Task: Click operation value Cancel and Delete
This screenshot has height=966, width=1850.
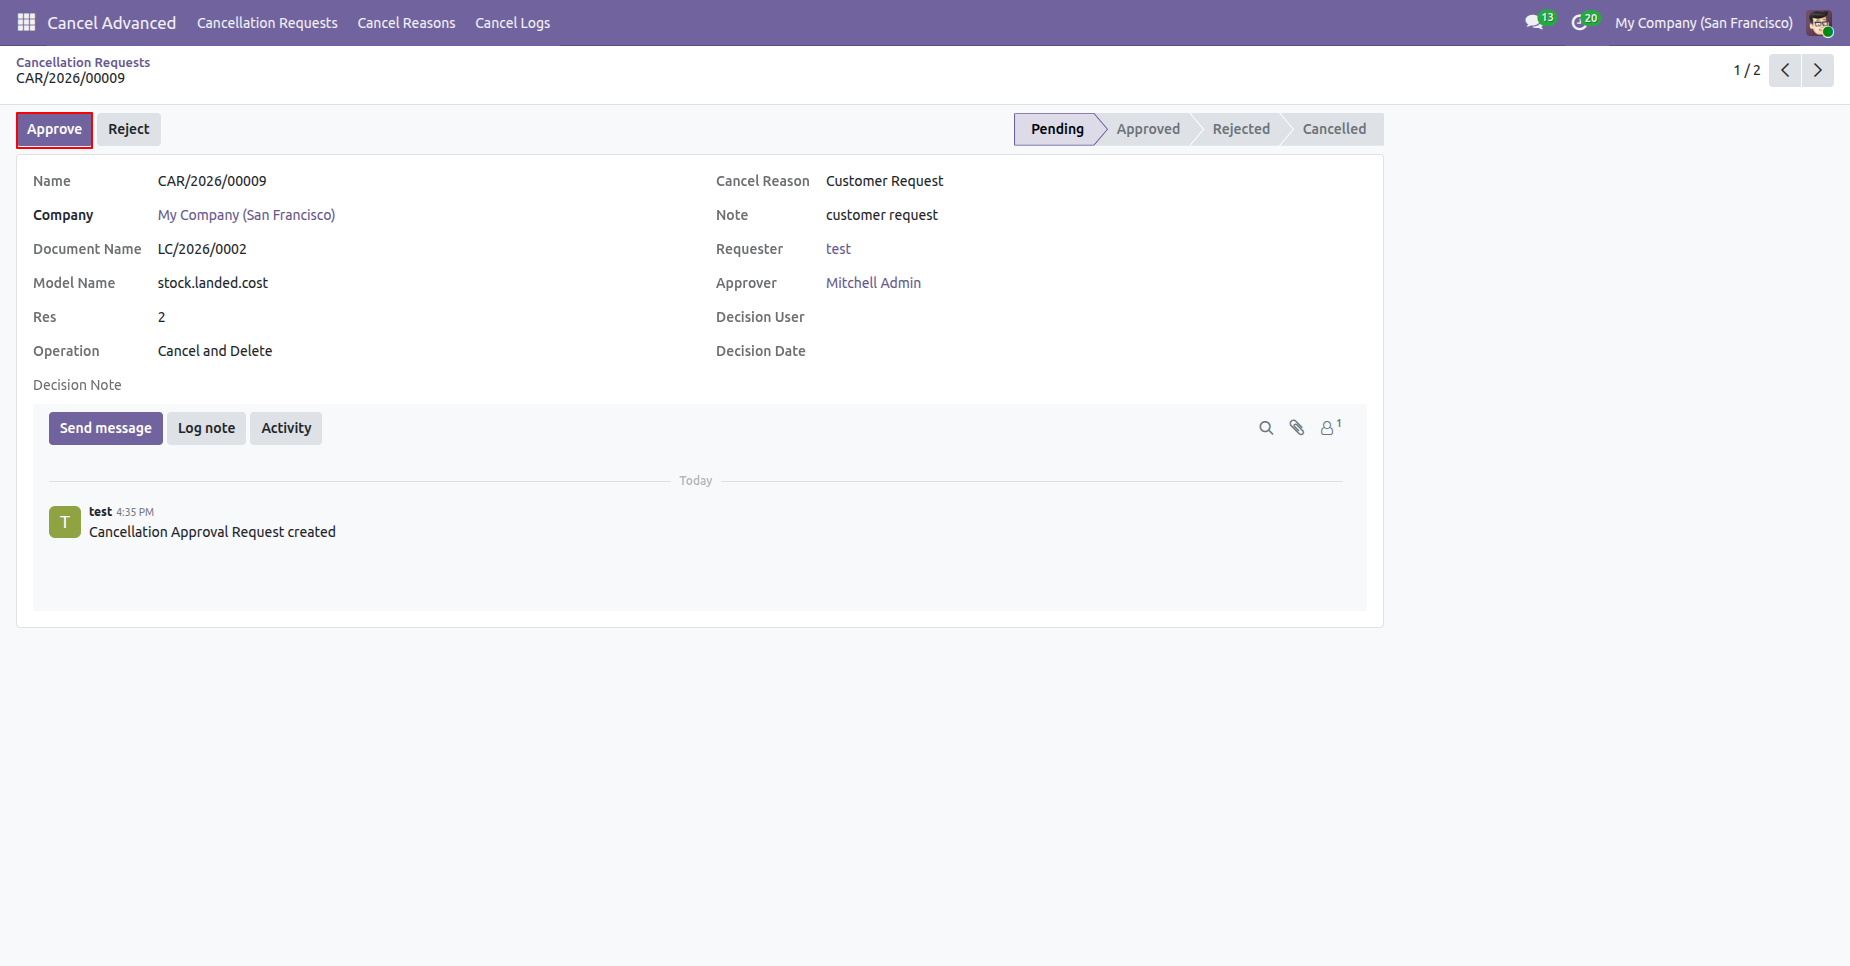Action: [215, 351]
